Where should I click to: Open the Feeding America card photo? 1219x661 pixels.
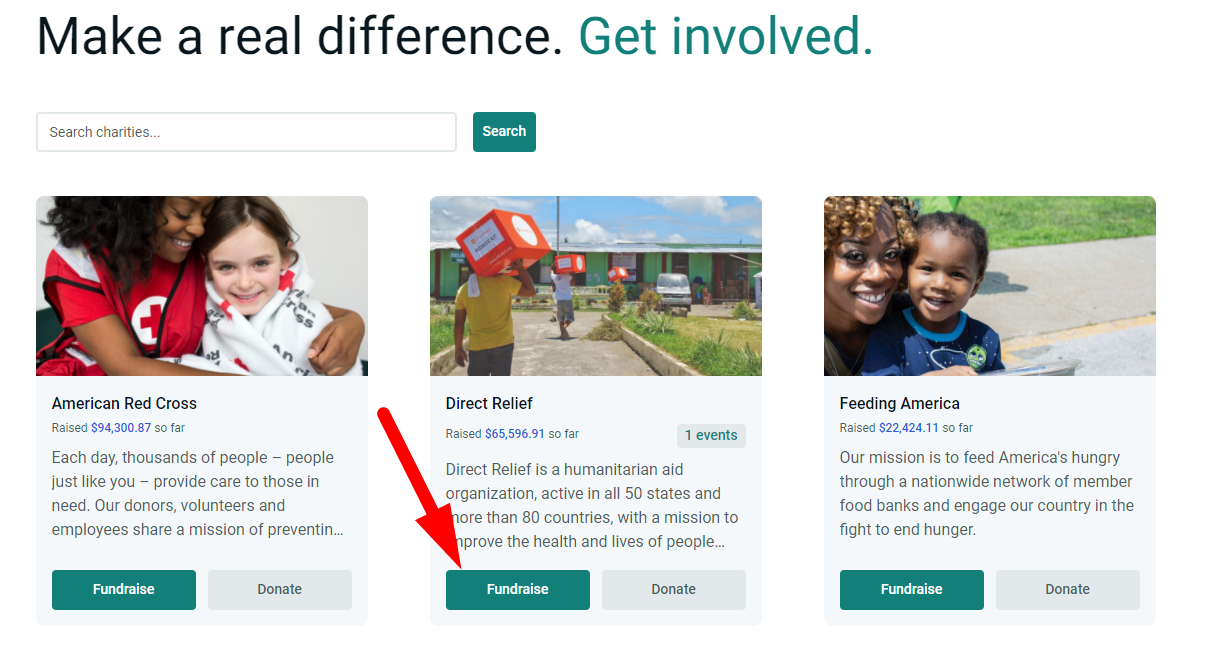point(990,286)
